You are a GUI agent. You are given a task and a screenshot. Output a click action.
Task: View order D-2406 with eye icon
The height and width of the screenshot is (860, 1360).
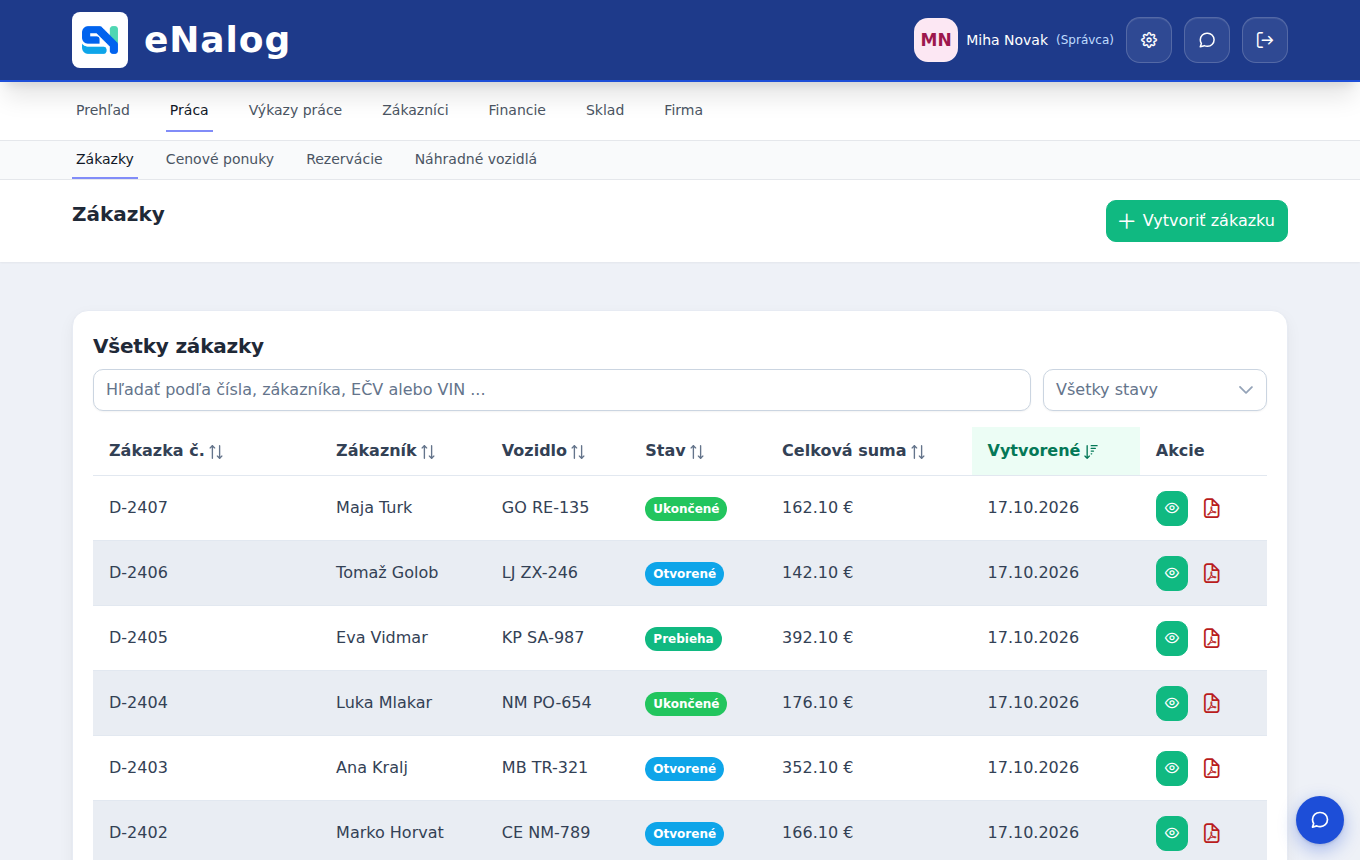pos(1172,573)
